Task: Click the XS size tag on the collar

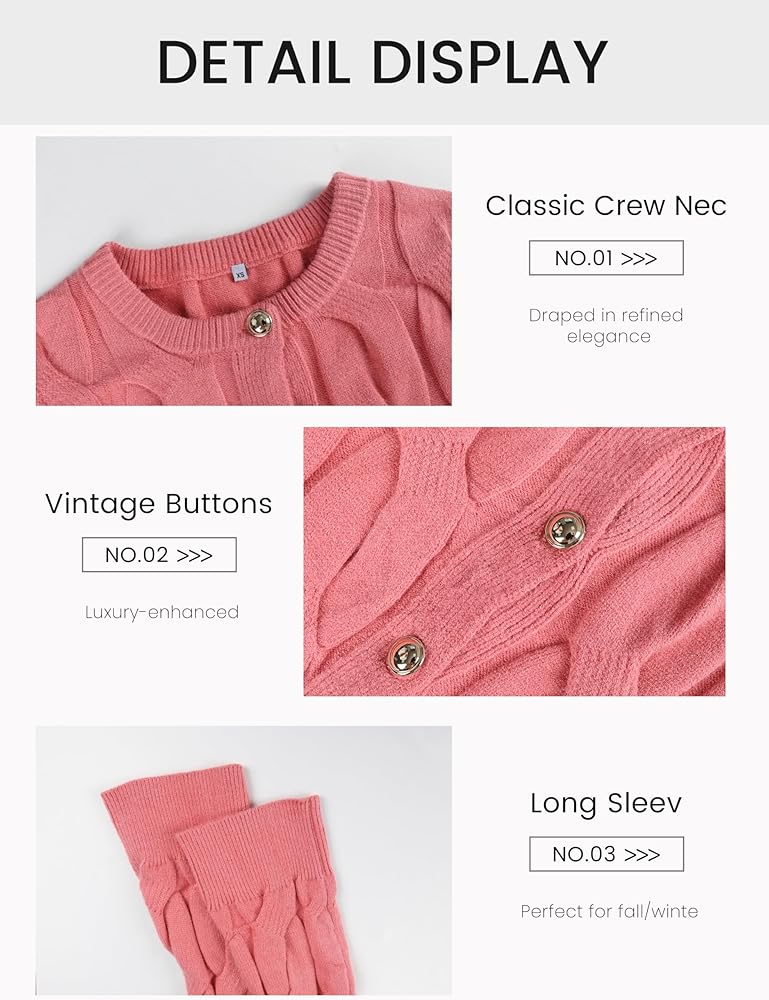Action: pos(240,272)
